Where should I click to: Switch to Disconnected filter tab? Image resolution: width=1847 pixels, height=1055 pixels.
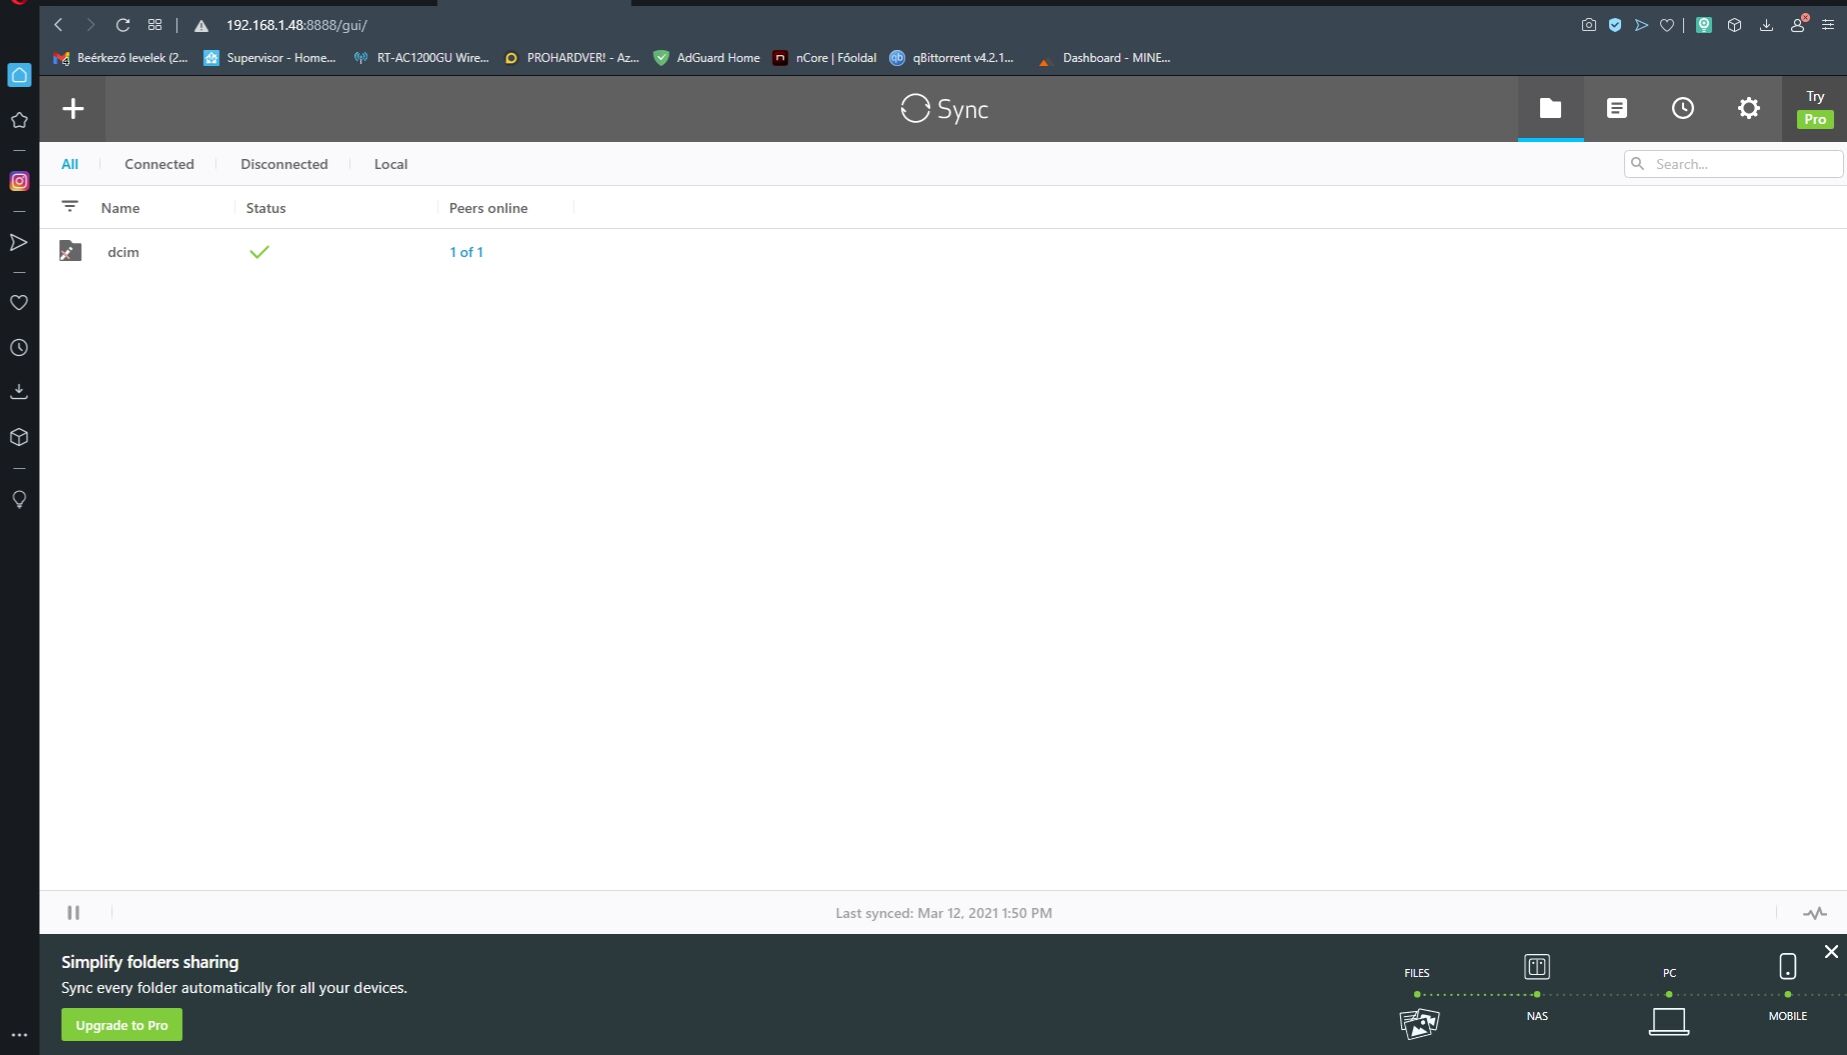tap(284, 164)
